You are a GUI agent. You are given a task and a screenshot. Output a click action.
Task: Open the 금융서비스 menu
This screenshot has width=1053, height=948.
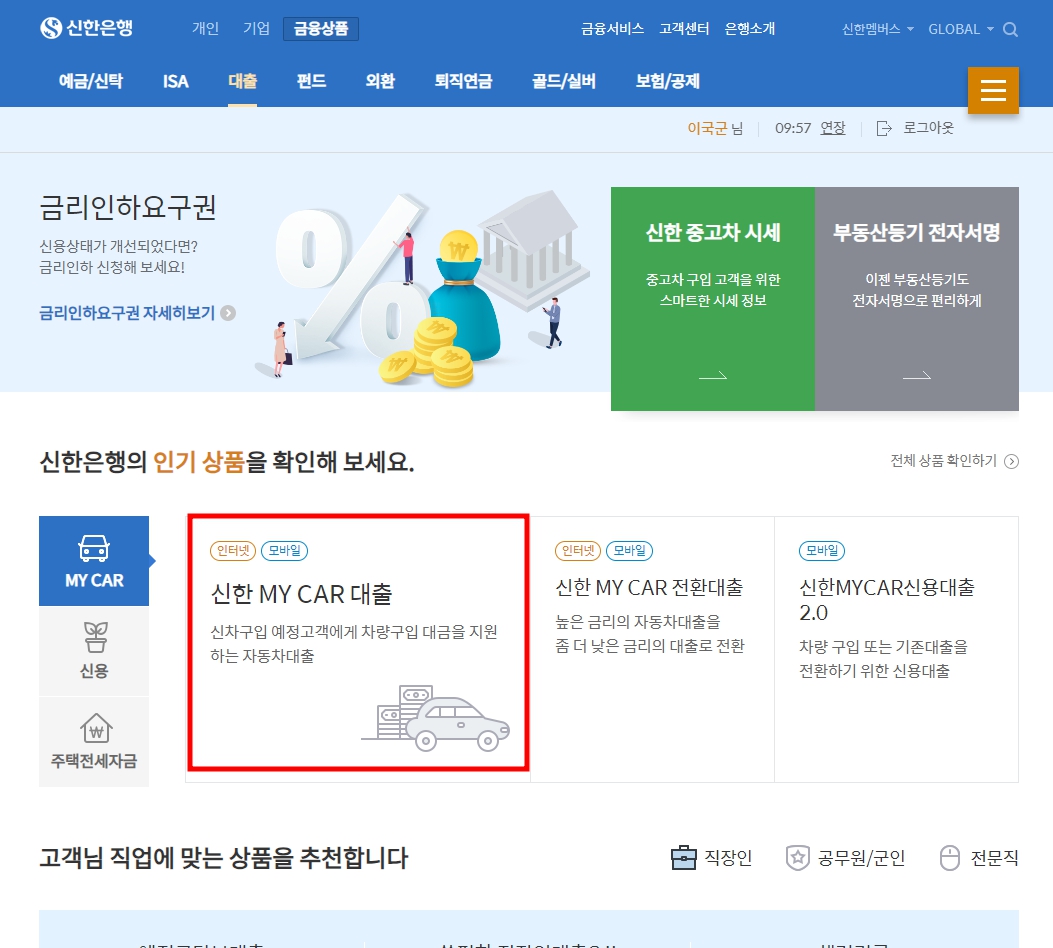click(612, 29)
